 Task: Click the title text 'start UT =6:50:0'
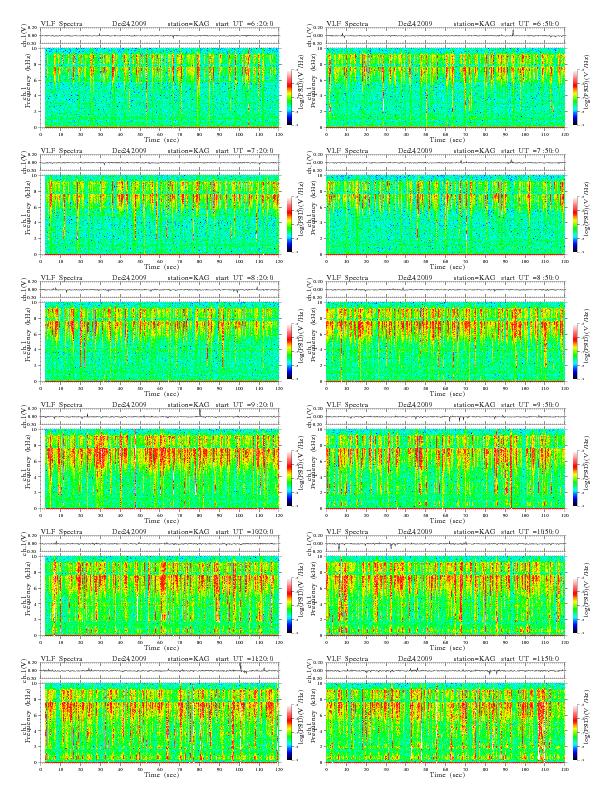coord(530,23)
